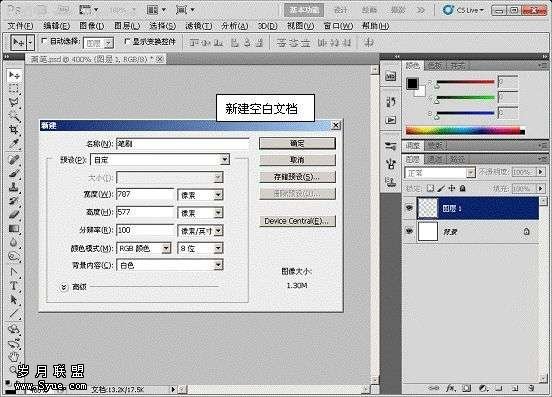
Task: Click the lock position icon in Layers
Action: (452, 189)
